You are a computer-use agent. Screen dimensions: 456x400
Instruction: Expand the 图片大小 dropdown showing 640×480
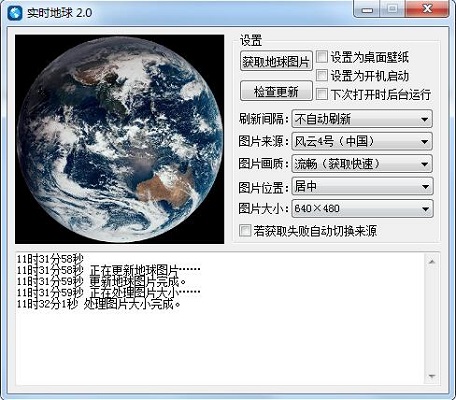(362, 209)
